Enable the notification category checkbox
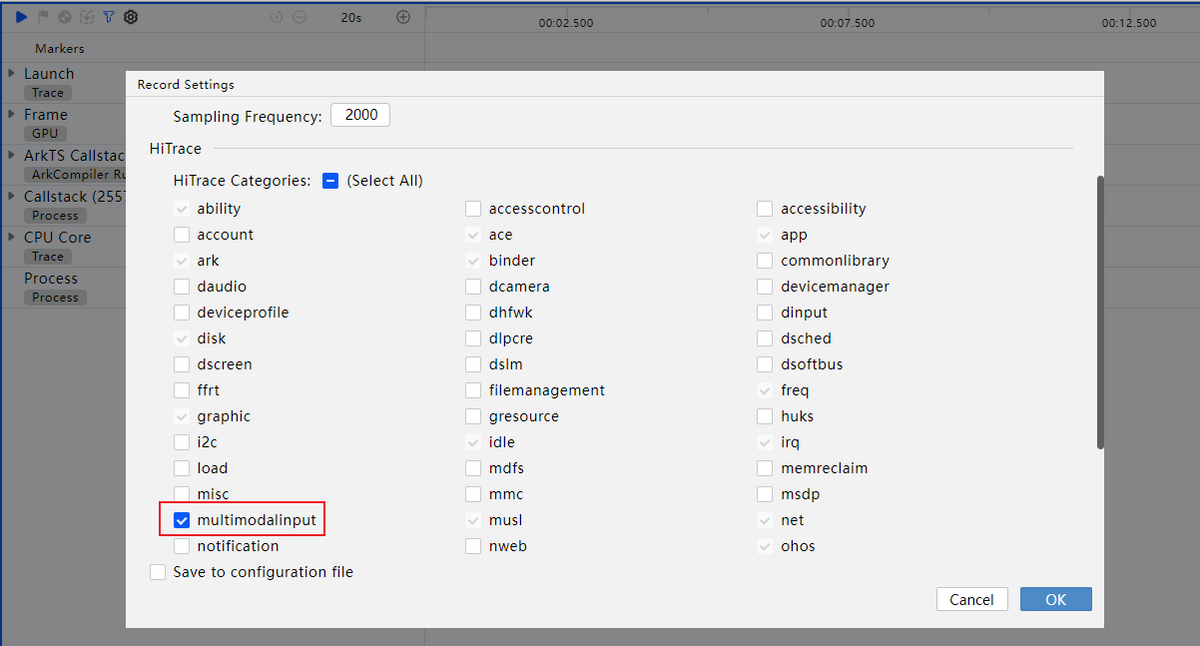The width and height of the screenshot is (1200, 646). [182, 546]
